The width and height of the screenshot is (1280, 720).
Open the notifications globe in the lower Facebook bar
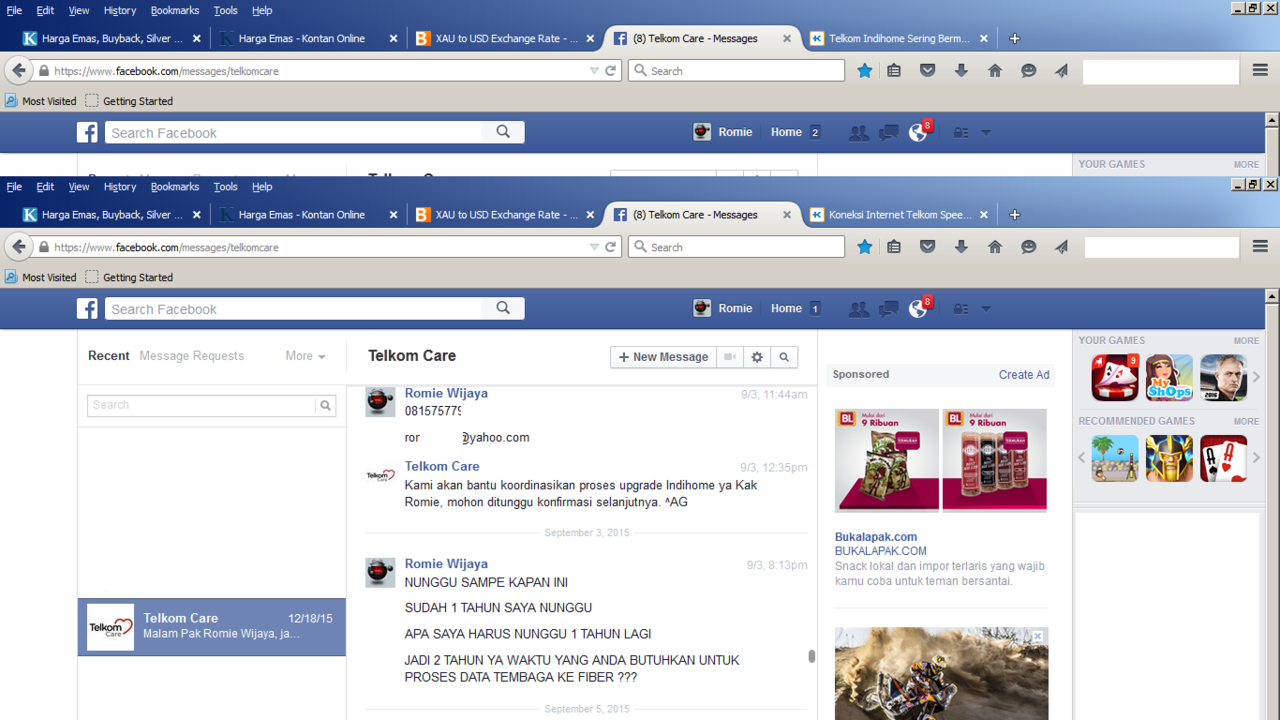918,308
